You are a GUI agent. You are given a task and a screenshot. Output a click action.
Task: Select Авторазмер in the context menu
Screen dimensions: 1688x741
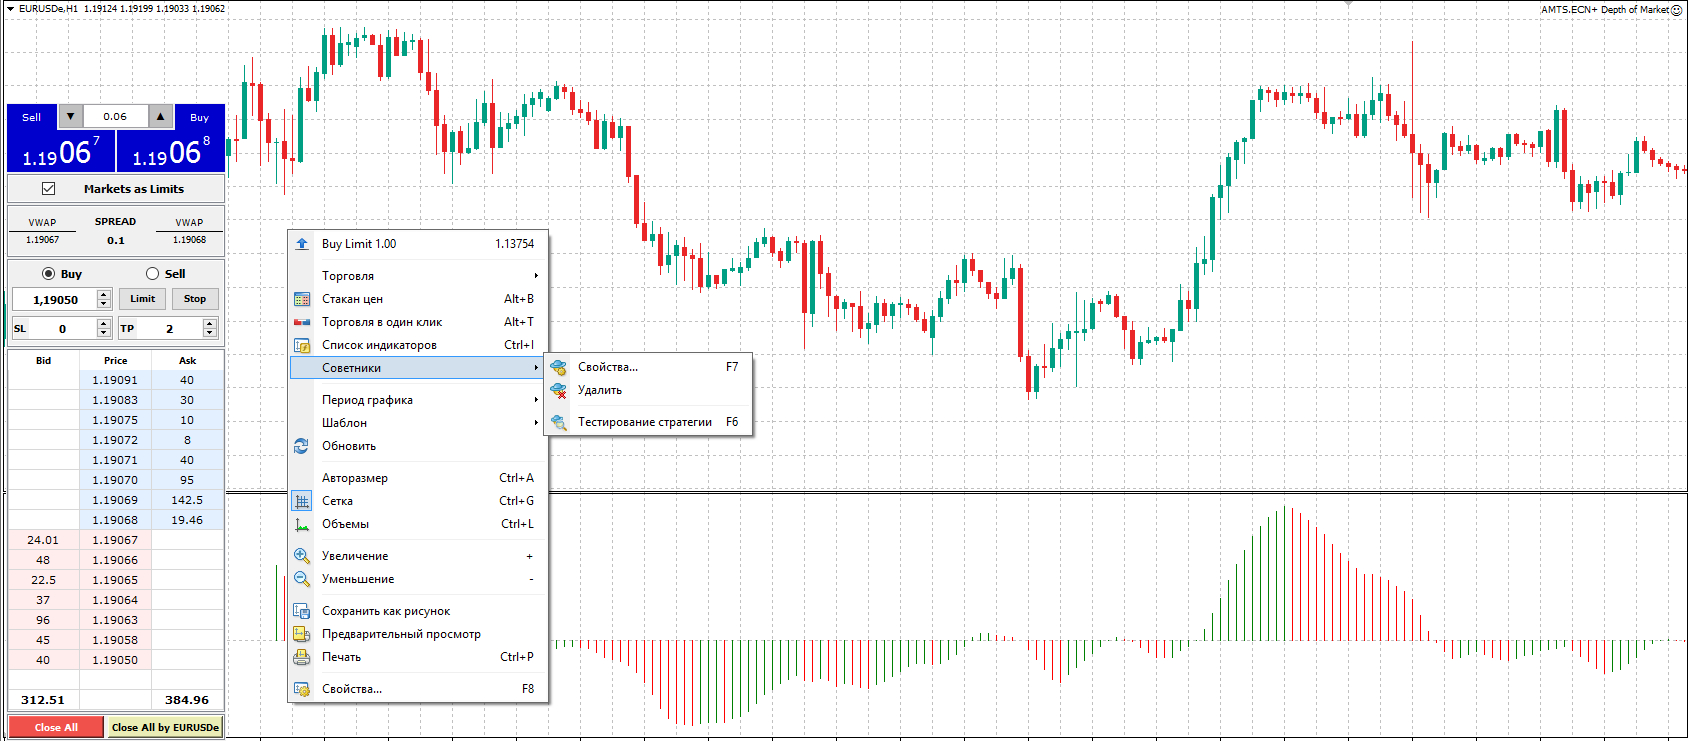[x=418, y=478]
